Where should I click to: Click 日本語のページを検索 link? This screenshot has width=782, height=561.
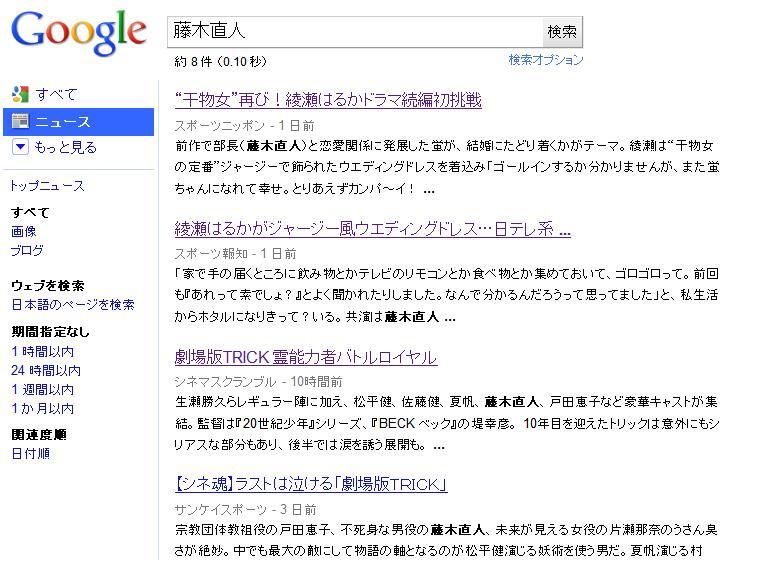73,305
